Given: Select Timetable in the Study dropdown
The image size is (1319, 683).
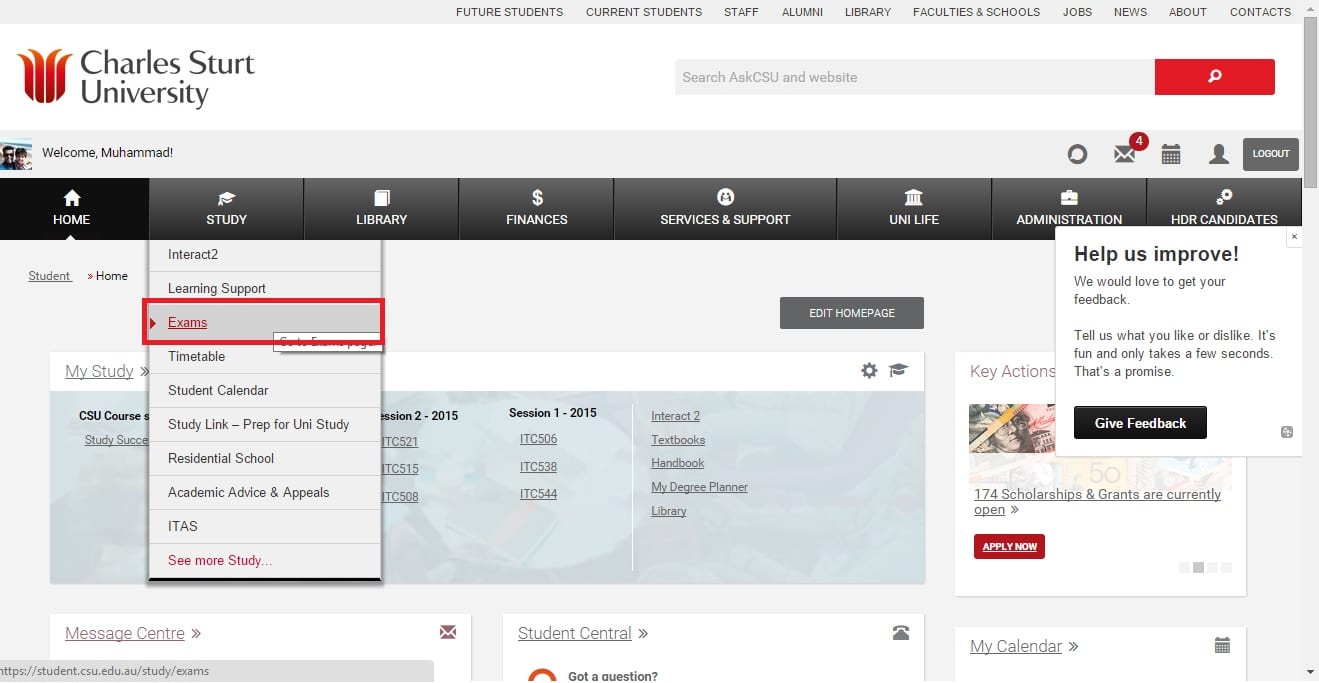Looking at the screenshot, I should [265, 356].
